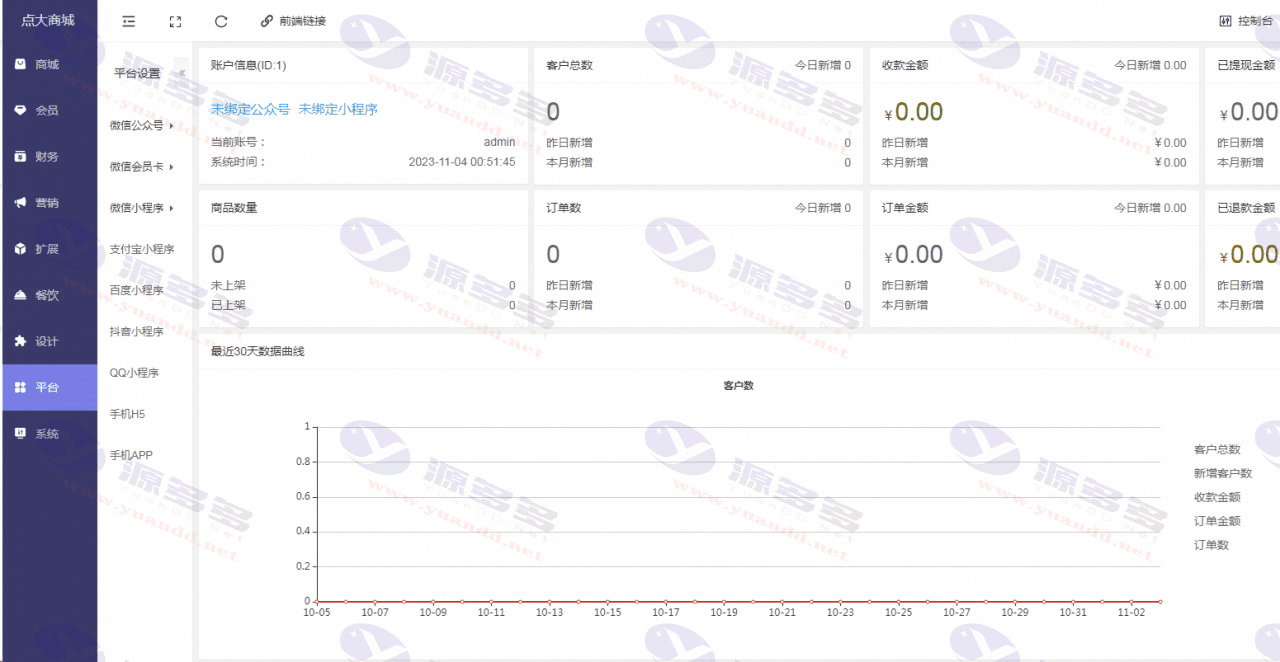The width and height of the screenshot is (1280, 662).
Task: Collapse the 平台设置 submenu panel arrow
Action: [182, 73]
